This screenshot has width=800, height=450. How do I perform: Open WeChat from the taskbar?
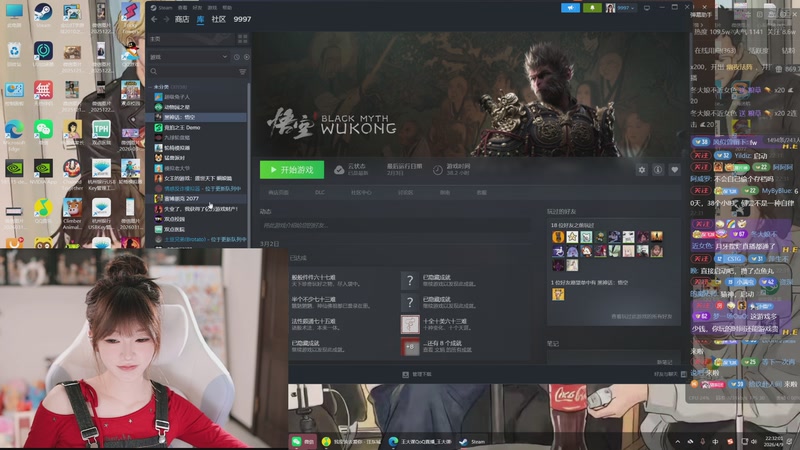coord(303,442)
